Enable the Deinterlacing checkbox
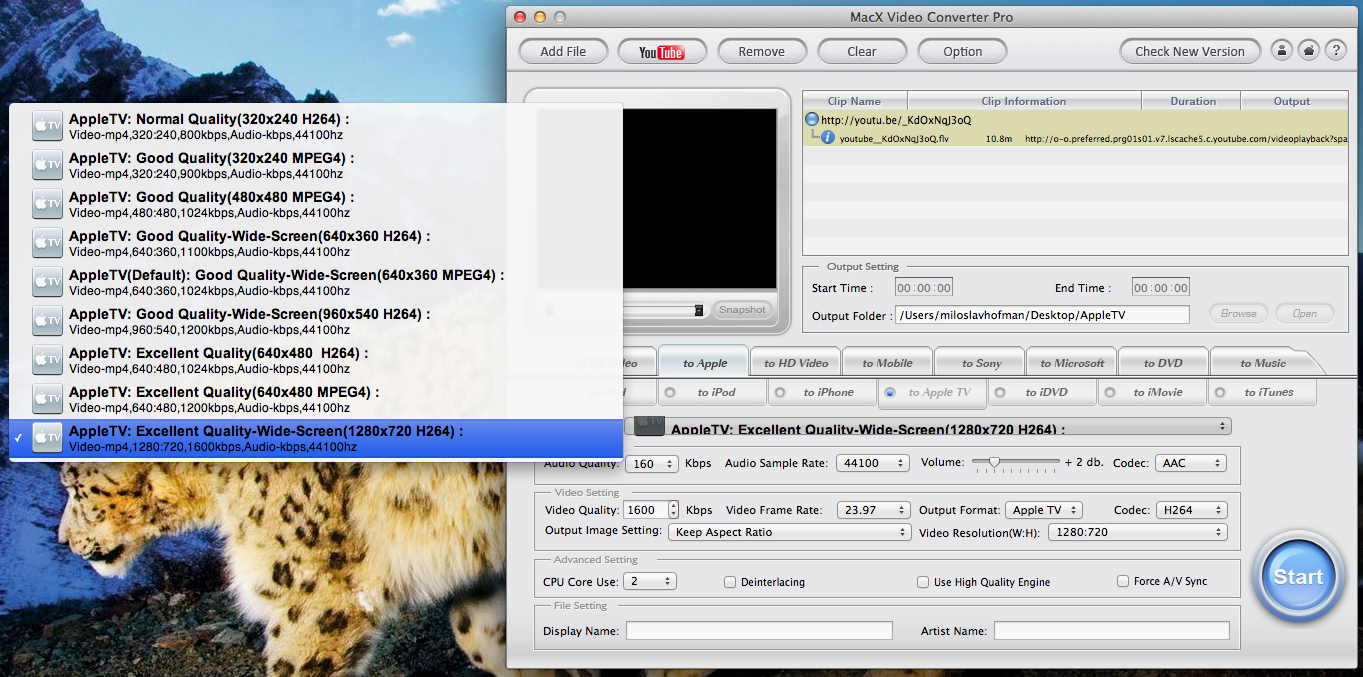This screenshot has height=677, width=1363. click(x=730, y=581)
